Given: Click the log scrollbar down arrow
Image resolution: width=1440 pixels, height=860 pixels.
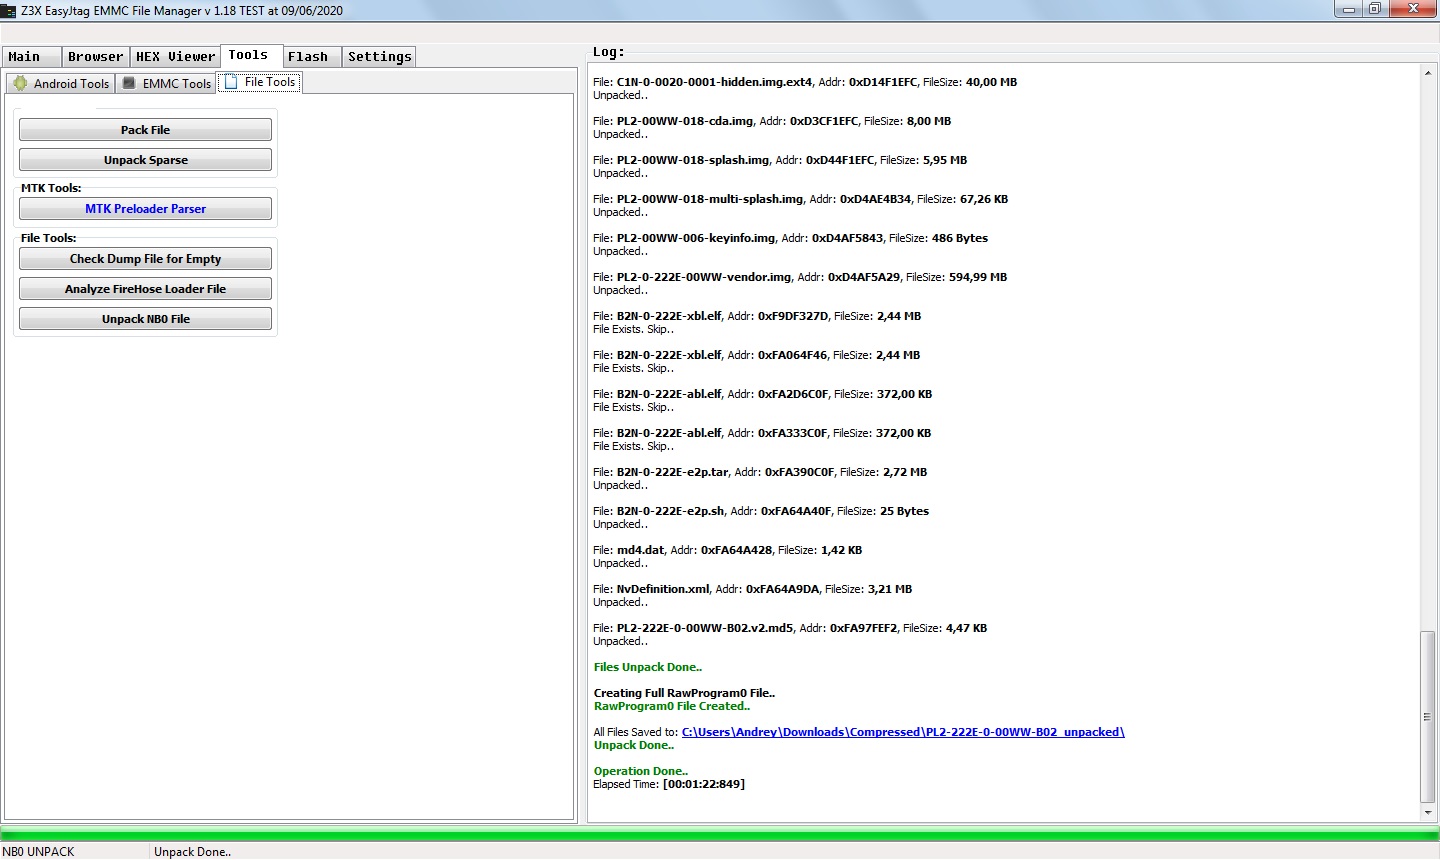Looking at the screenshot, I should click(1428, 813).
